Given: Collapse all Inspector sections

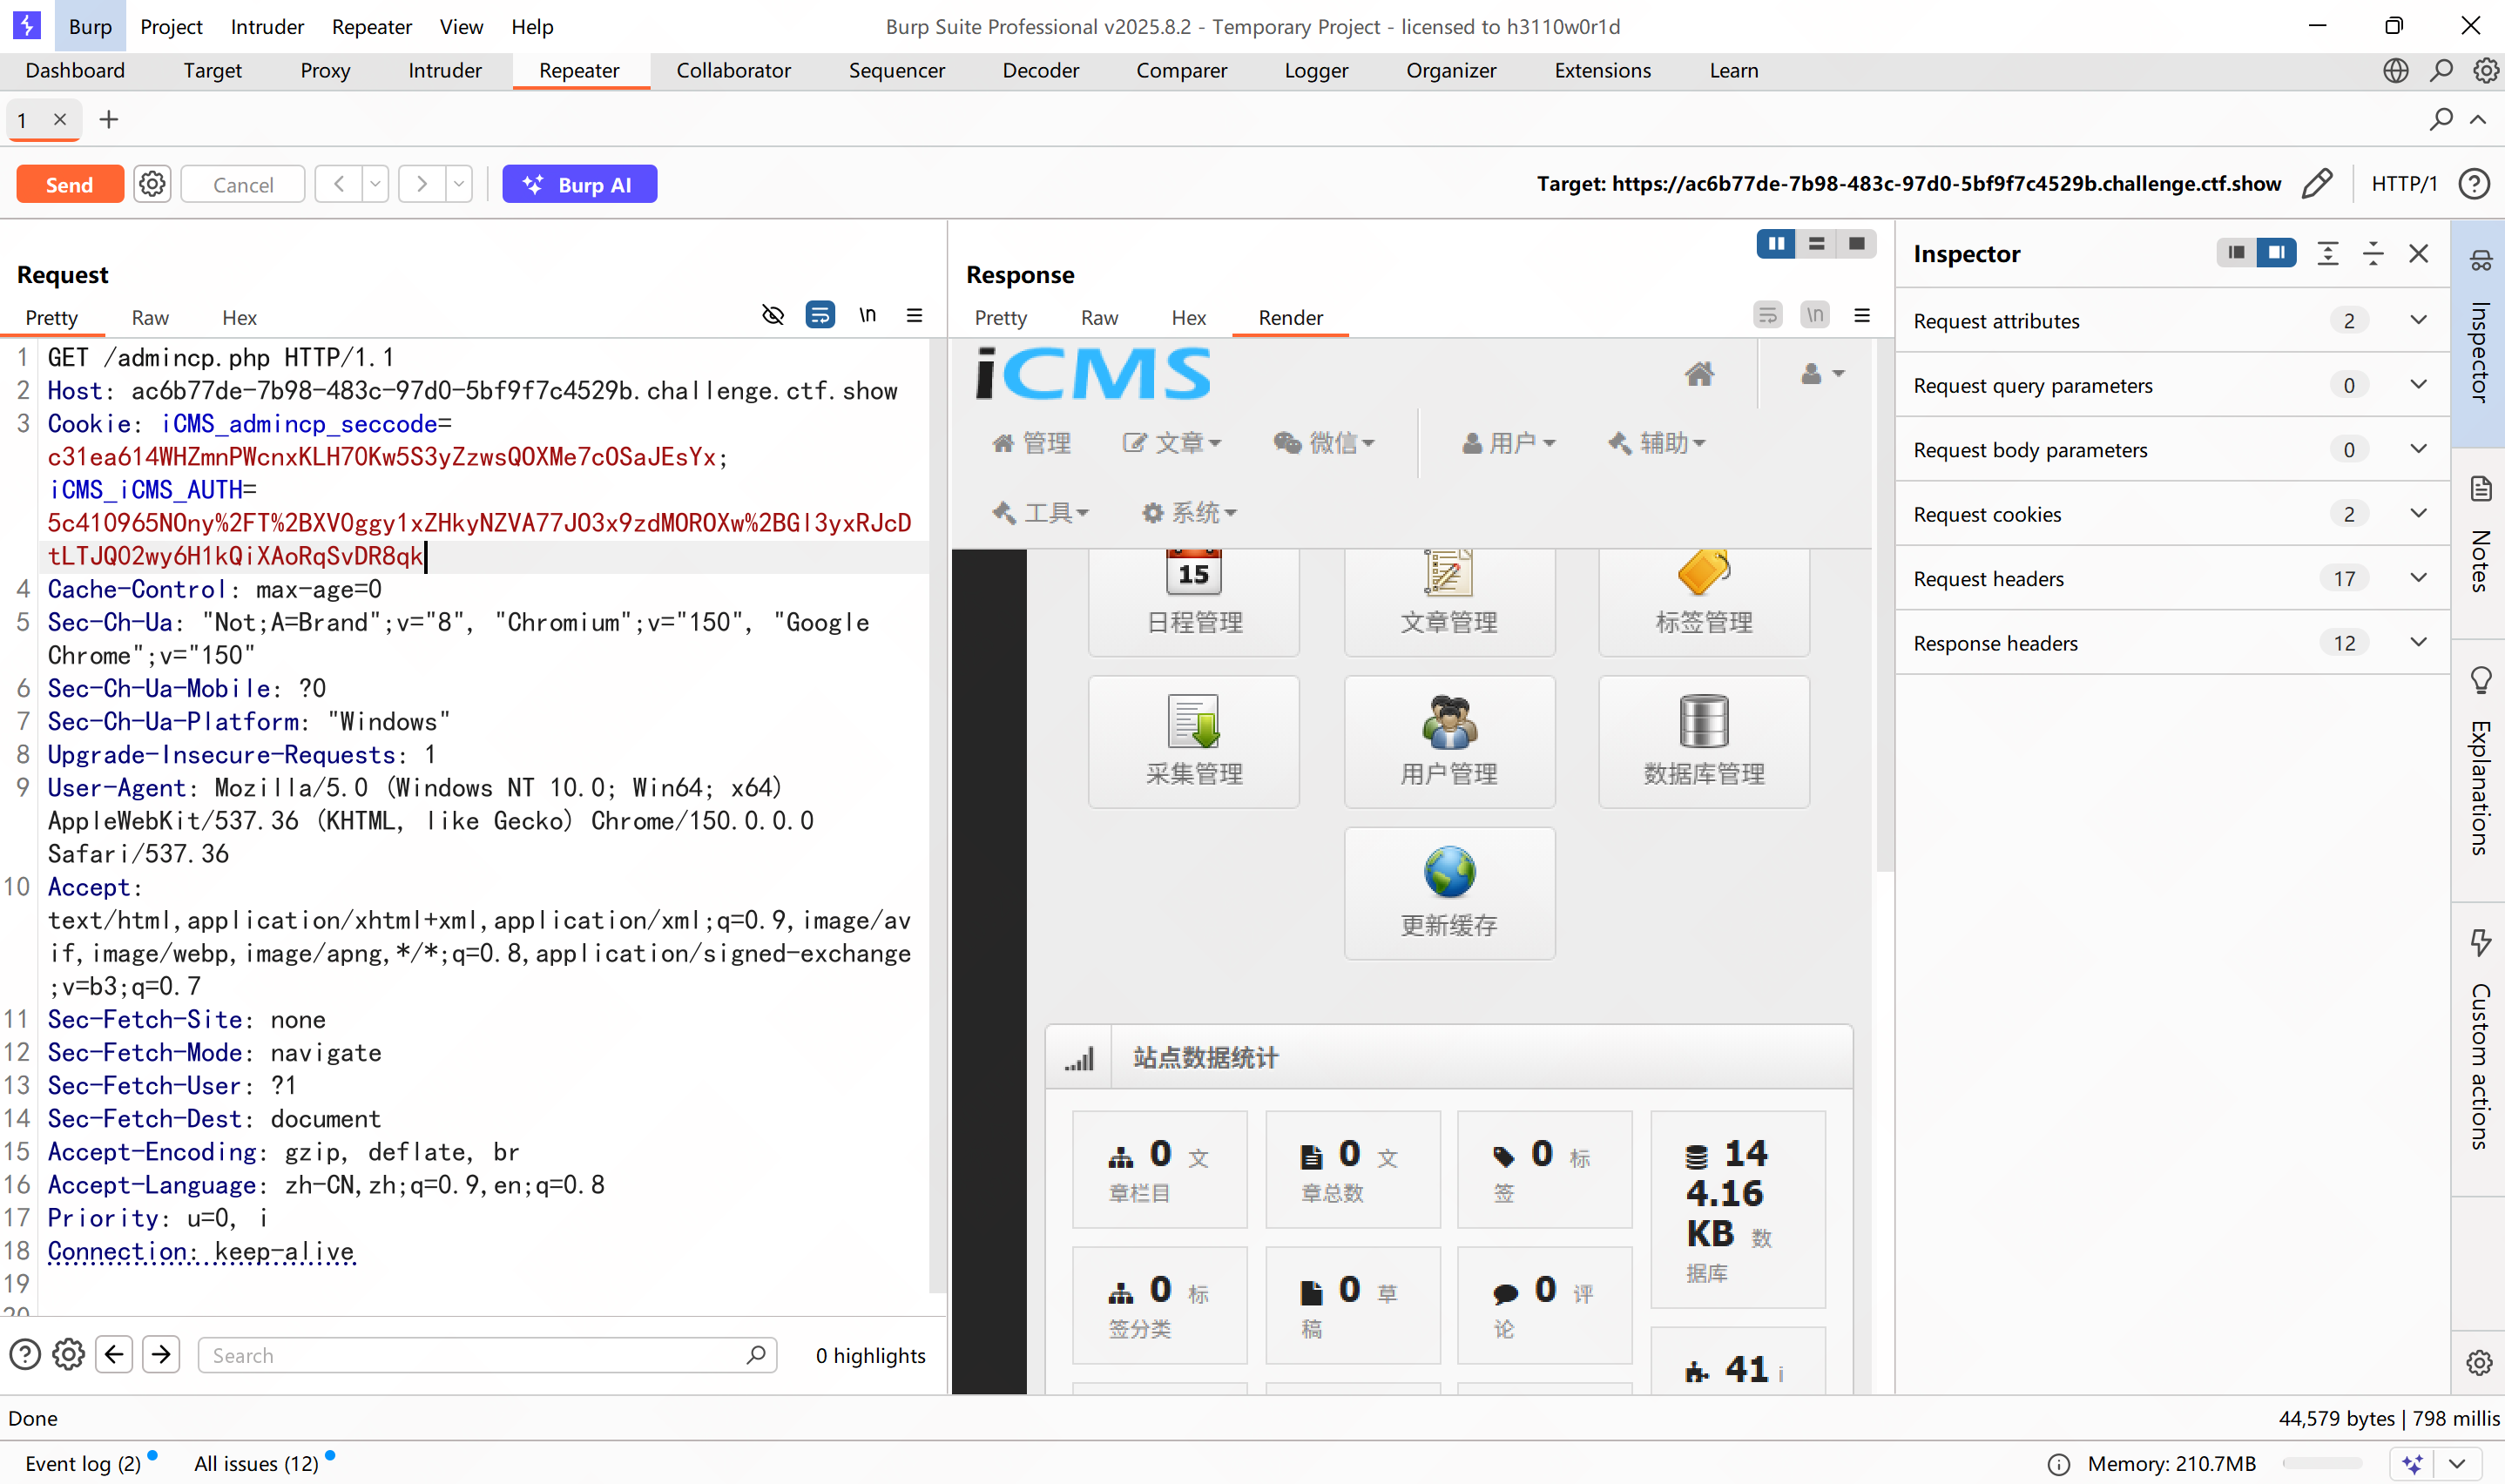Looking at the screenshot, I should pos(2373,254).
